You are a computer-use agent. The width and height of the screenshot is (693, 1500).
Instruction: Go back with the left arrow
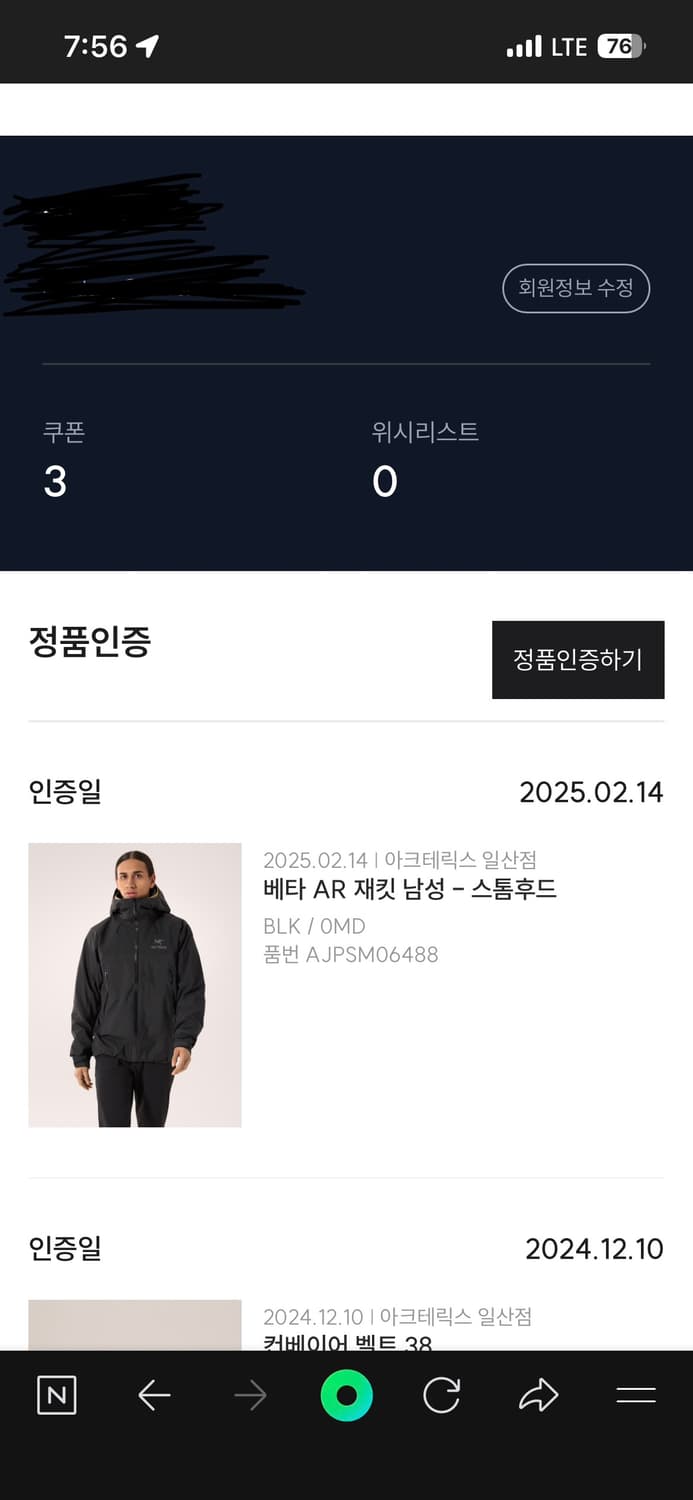(154, 1395)
